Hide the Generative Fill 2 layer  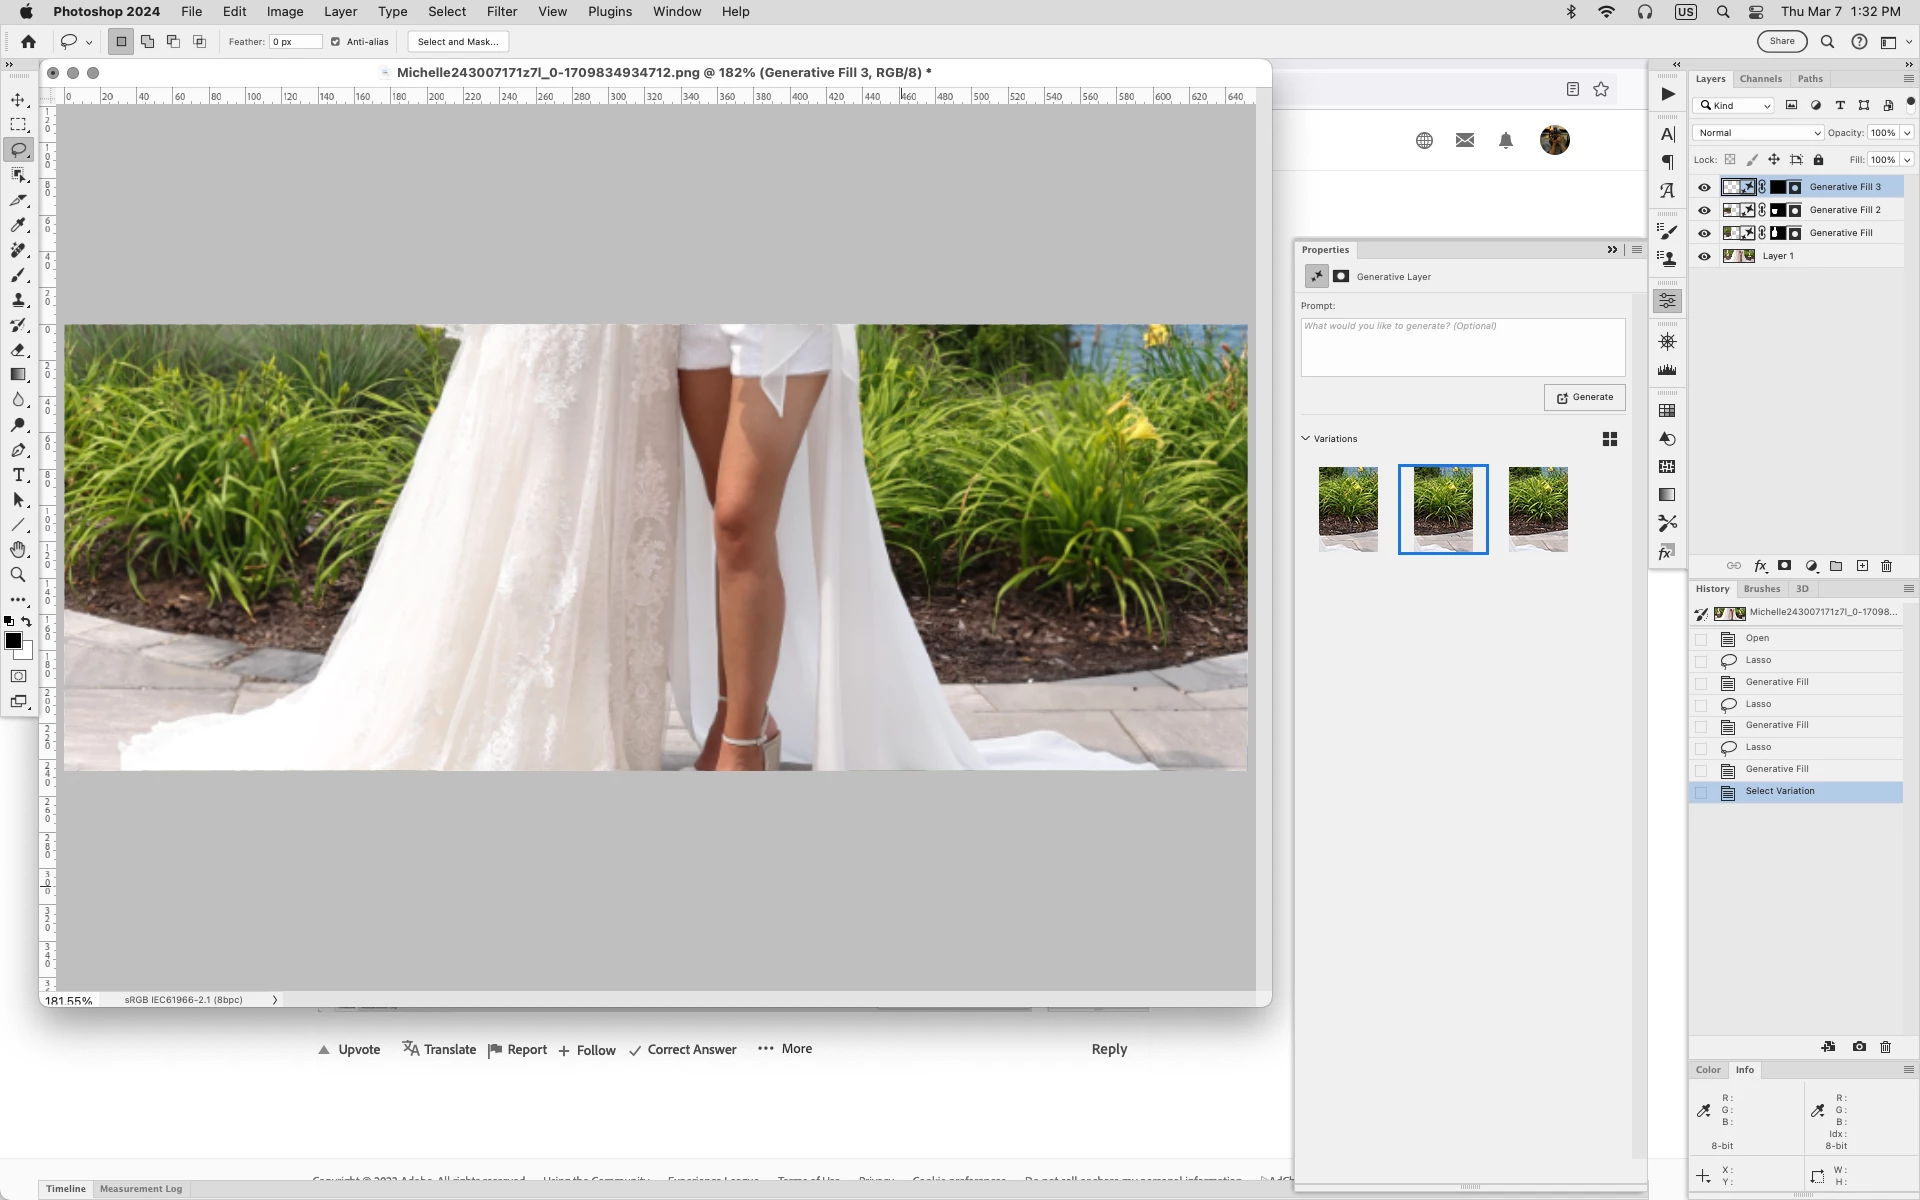1704,210
